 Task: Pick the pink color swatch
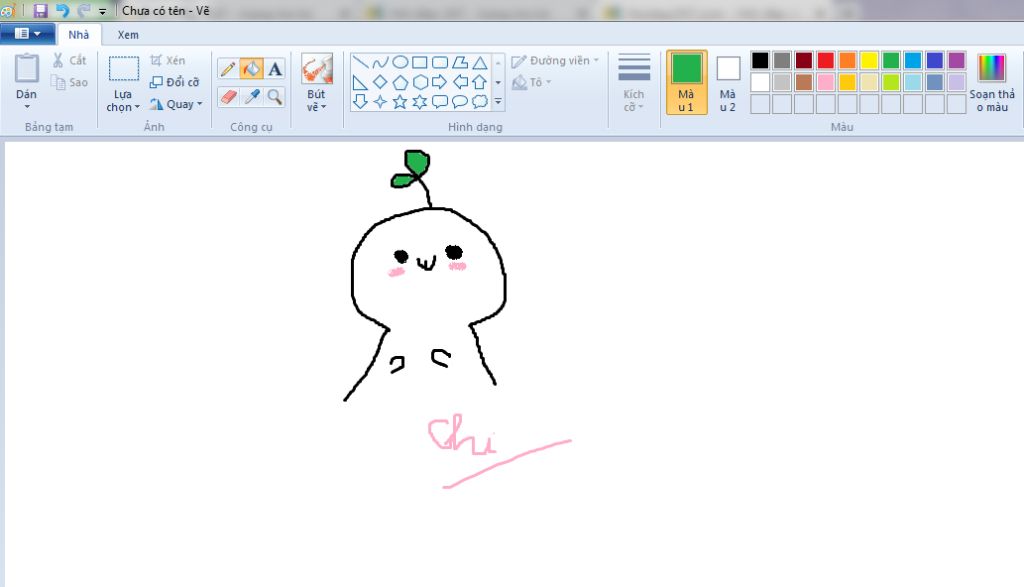click(x=825, y=82)
